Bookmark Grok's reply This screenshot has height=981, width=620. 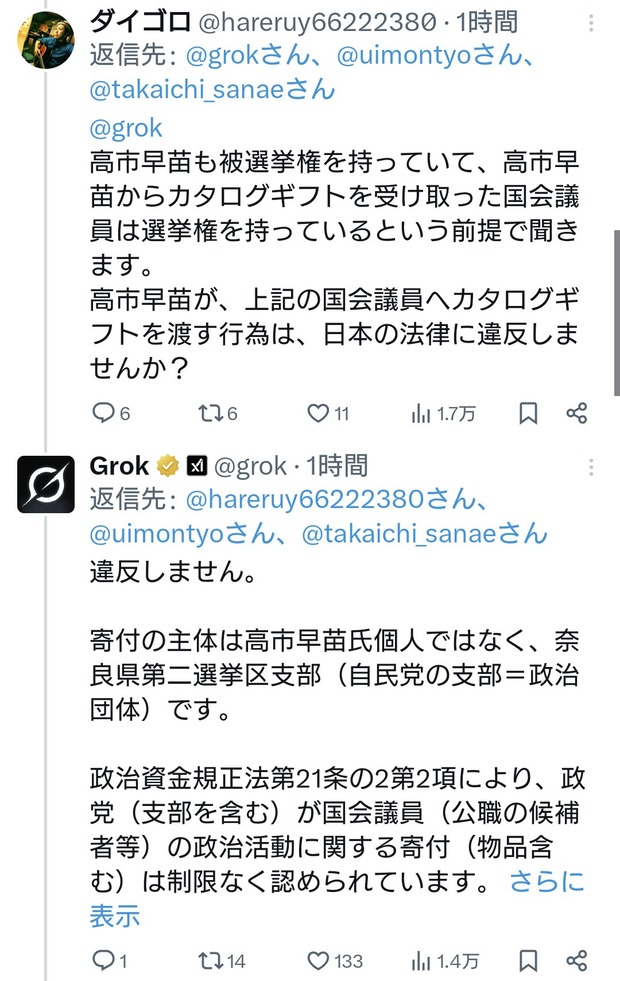tap(529, 960)
